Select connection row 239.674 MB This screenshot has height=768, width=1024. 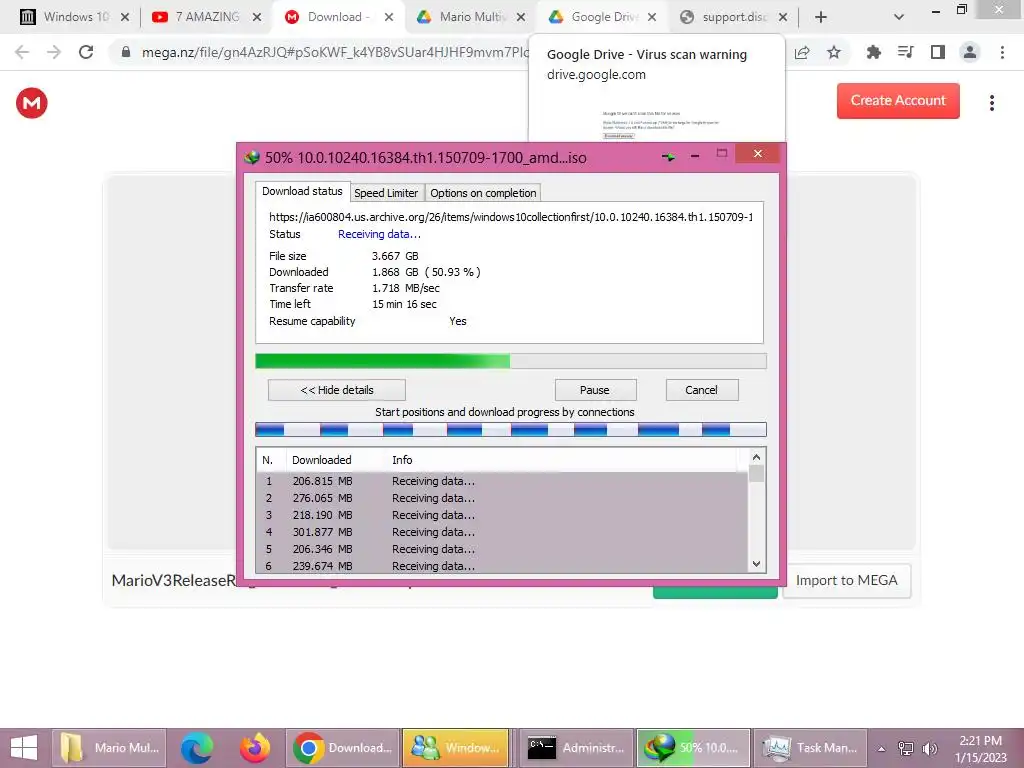(502, 566)
